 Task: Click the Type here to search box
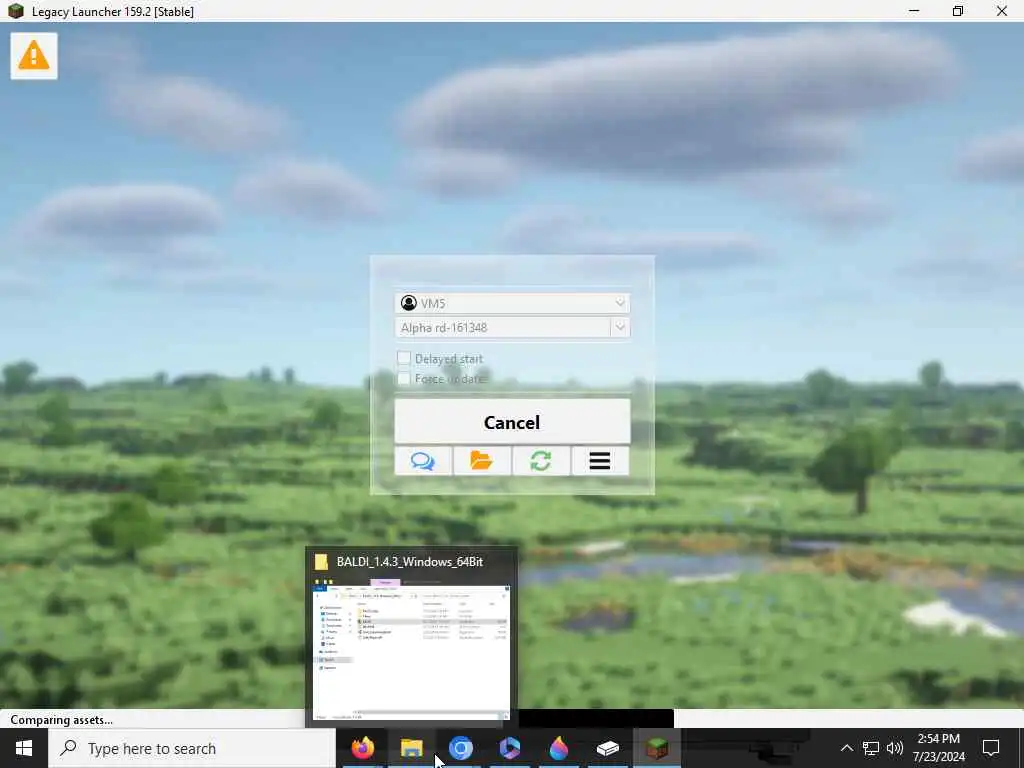[x=192, y=748]
